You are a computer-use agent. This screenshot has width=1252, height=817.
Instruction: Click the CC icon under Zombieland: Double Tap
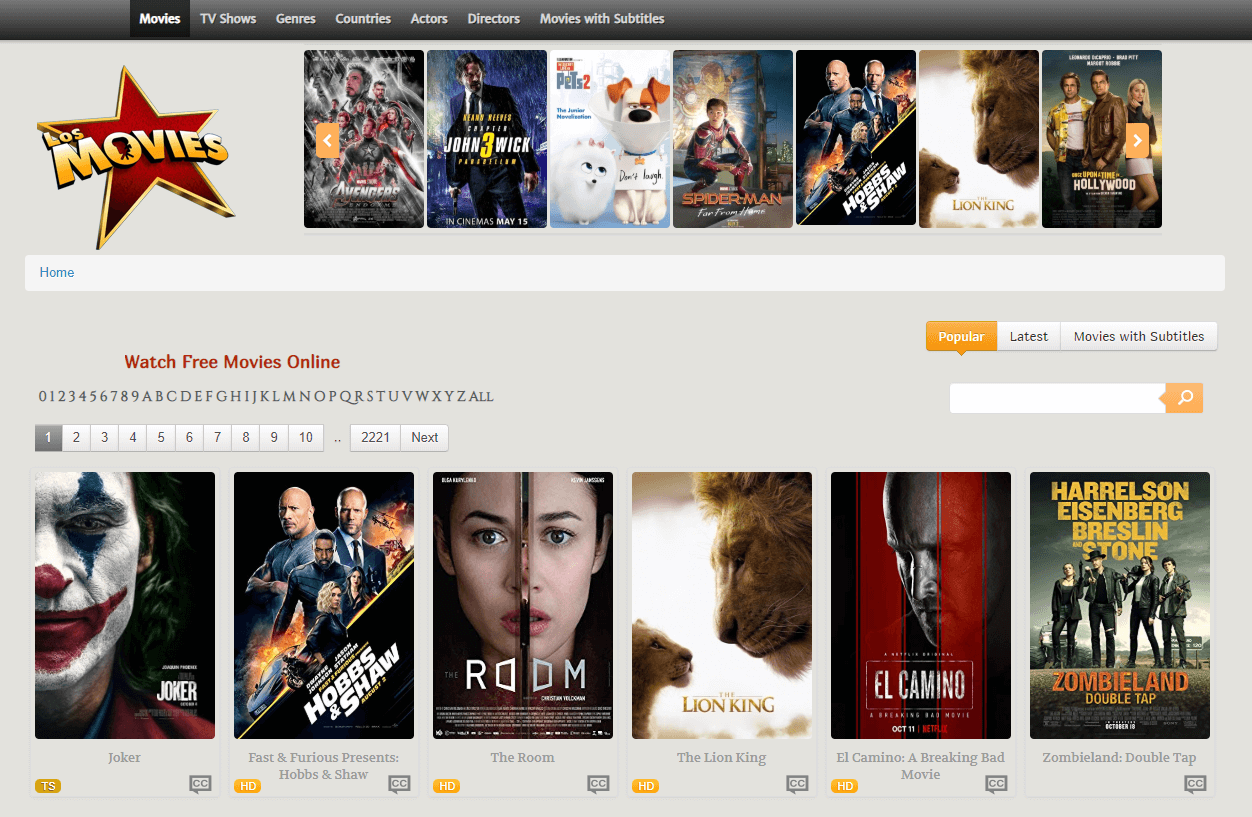tap(1195, 784)
